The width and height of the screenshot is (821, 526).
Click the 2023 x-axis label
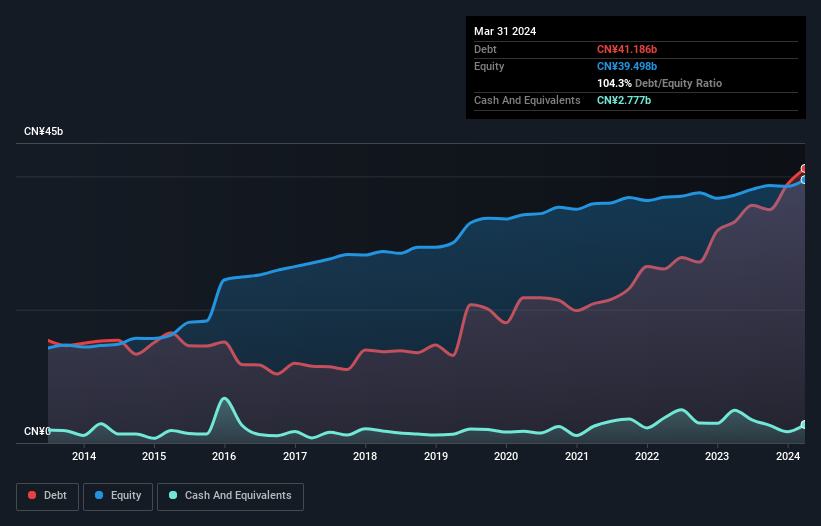(x=717, y=456)
